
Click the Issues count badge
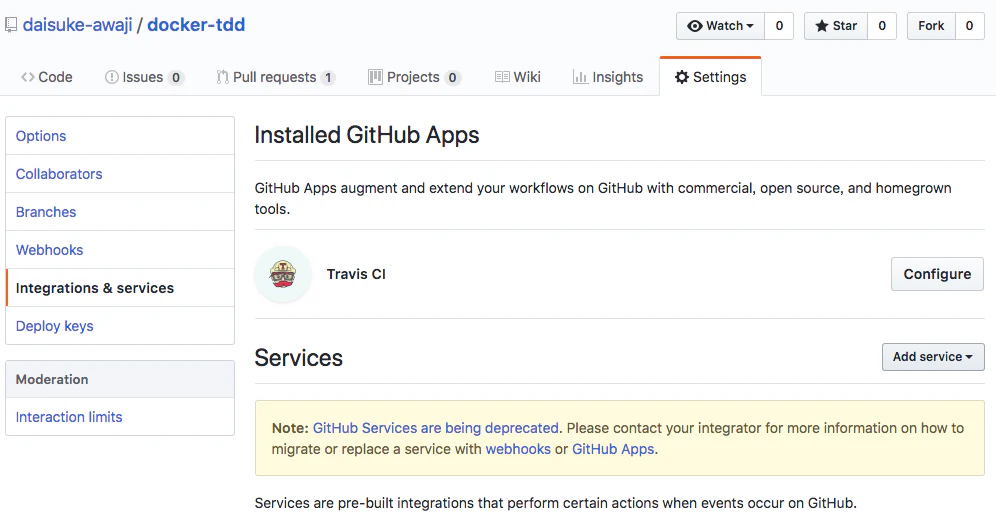click(176, 78)
